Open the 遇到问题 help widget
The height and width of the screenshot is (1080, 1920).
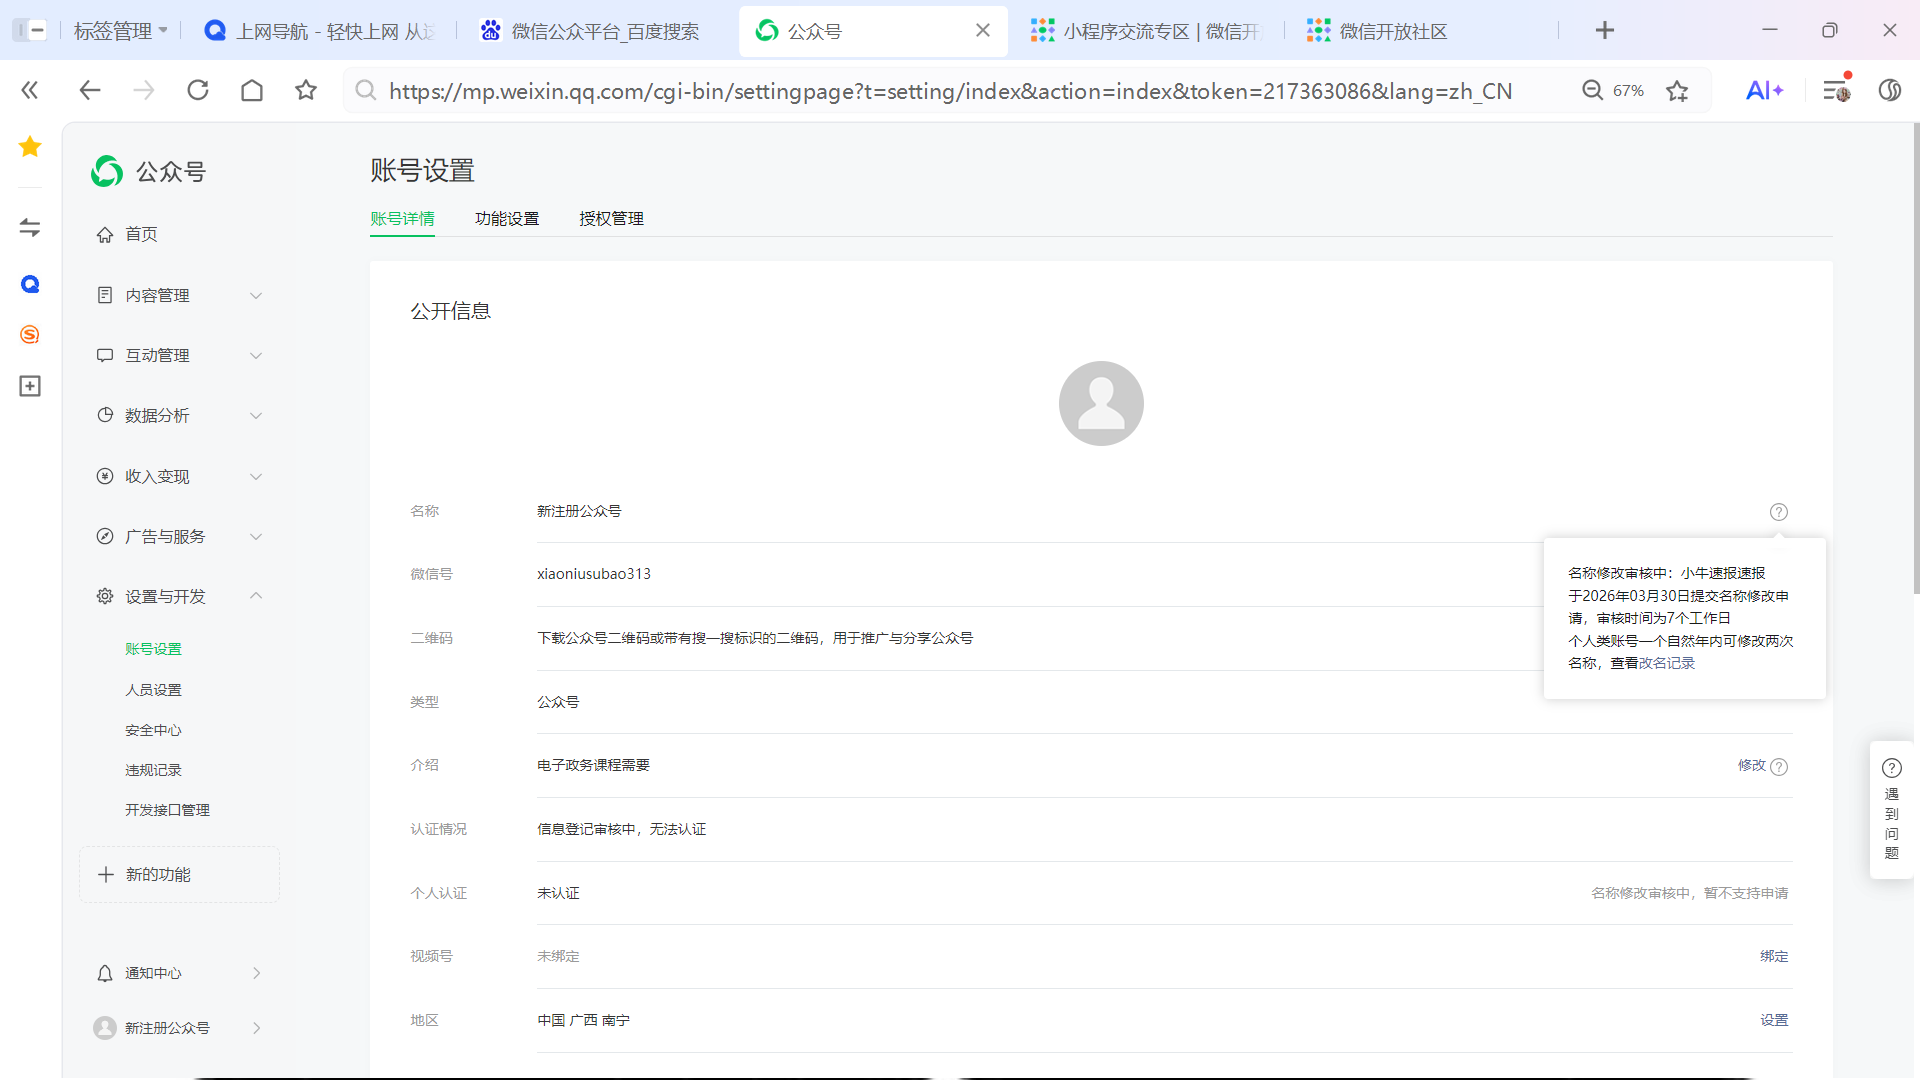pyautogui.click(x=1891, y=810)
